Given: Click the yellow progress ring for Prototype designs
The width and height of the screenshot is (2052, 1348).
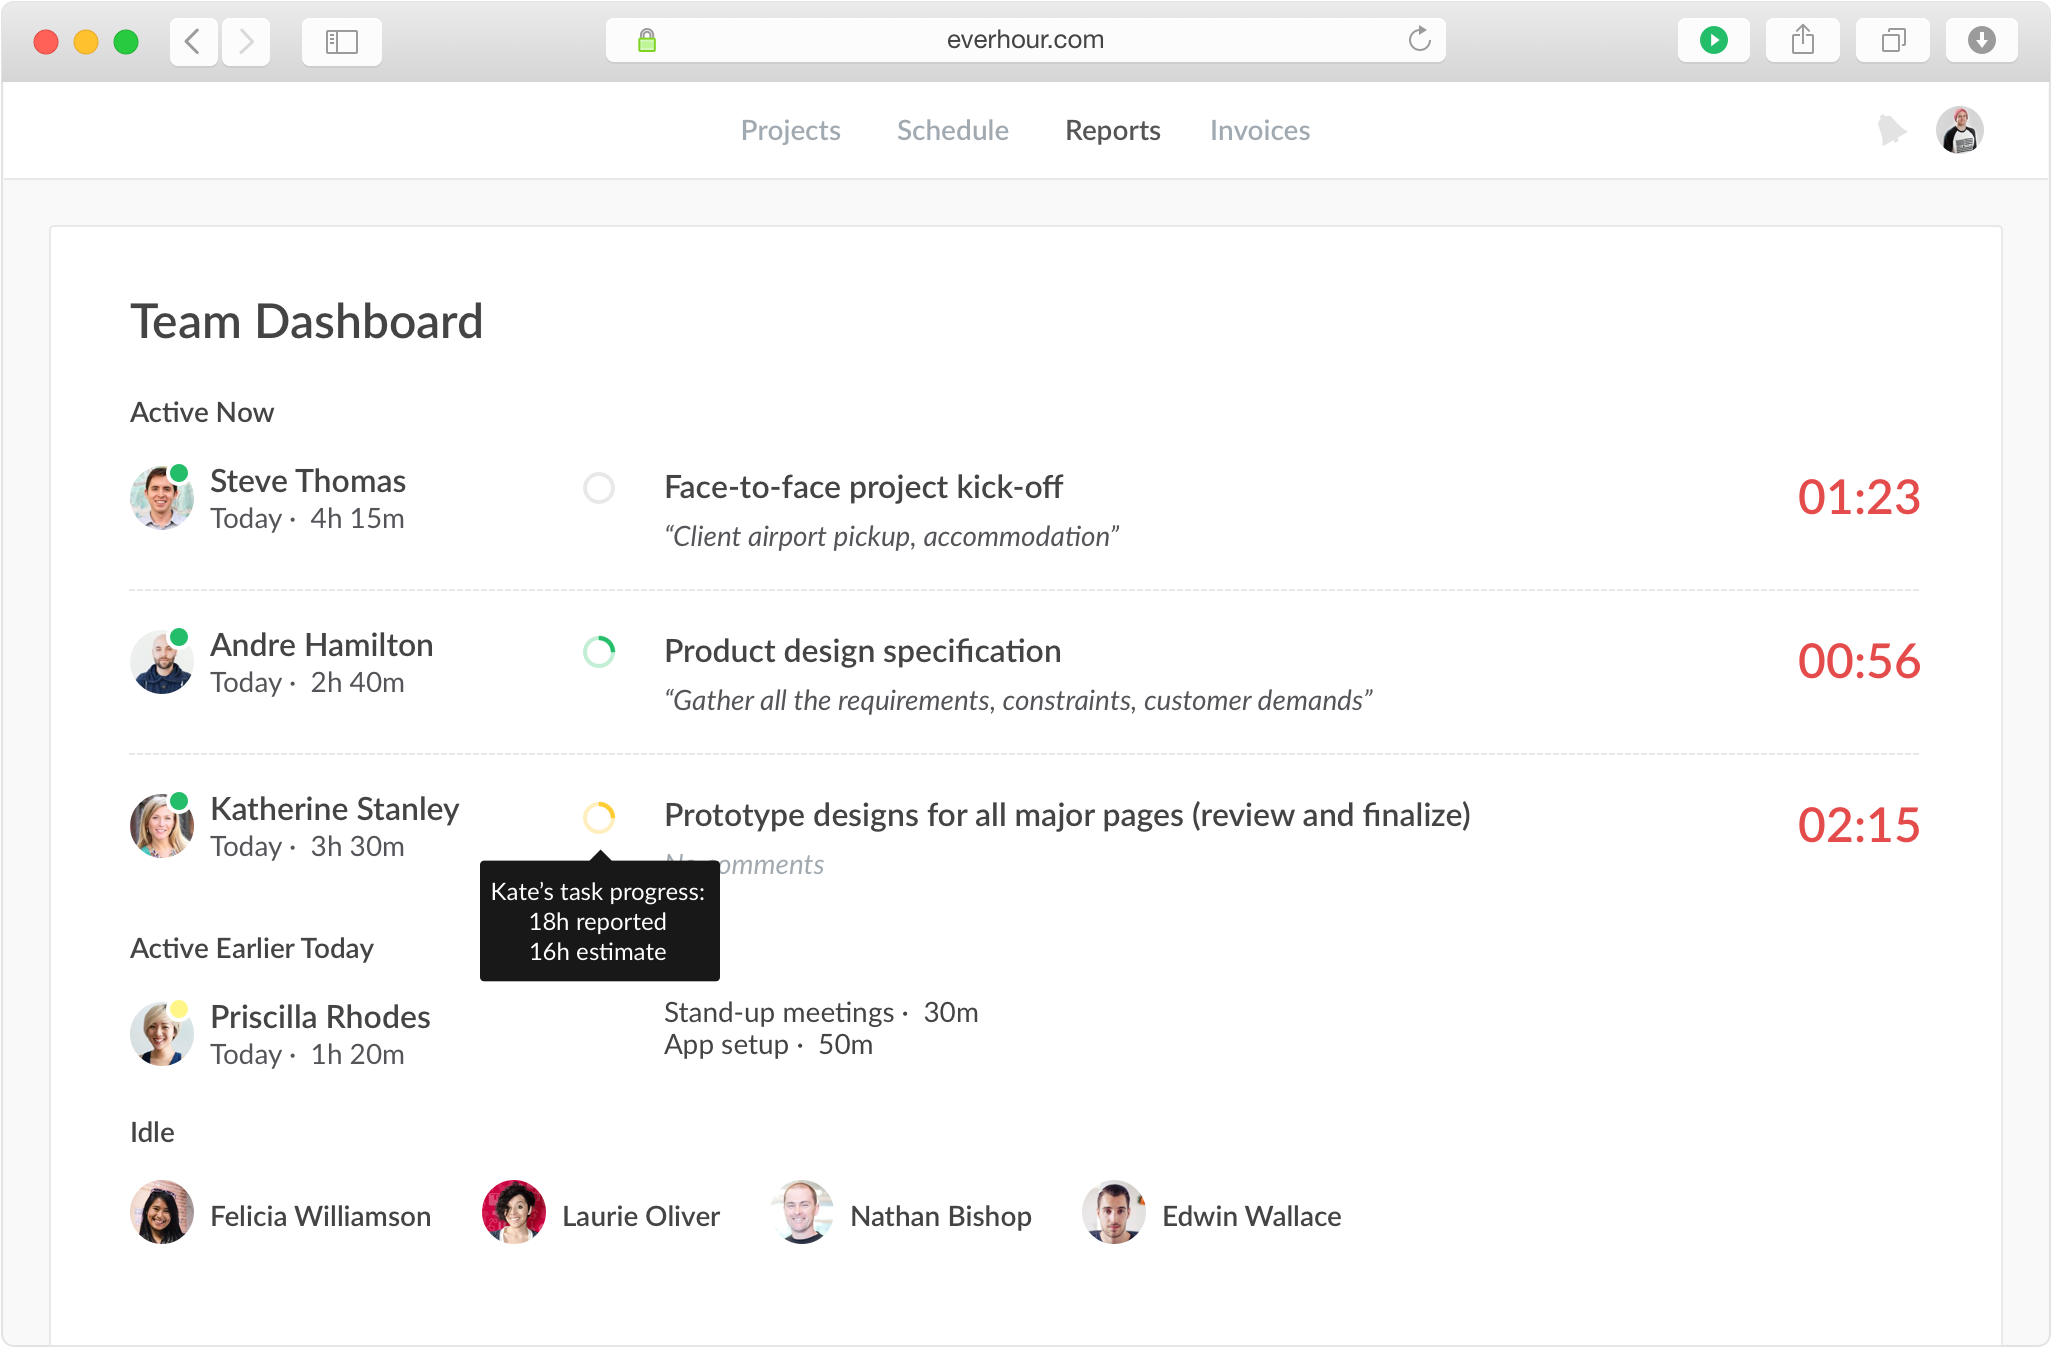Looking at the screenshot, I should pos(599,817).
